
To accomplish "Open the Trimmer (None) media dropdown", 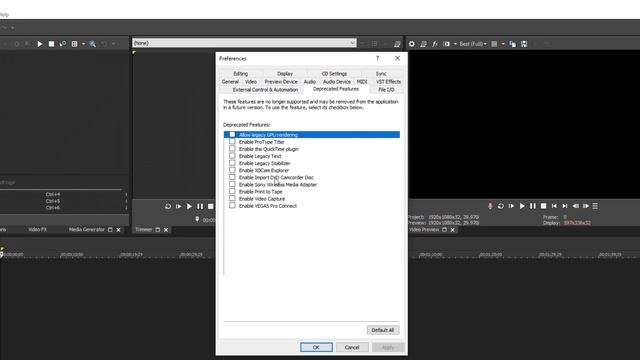I will click(x=244, y=43).
